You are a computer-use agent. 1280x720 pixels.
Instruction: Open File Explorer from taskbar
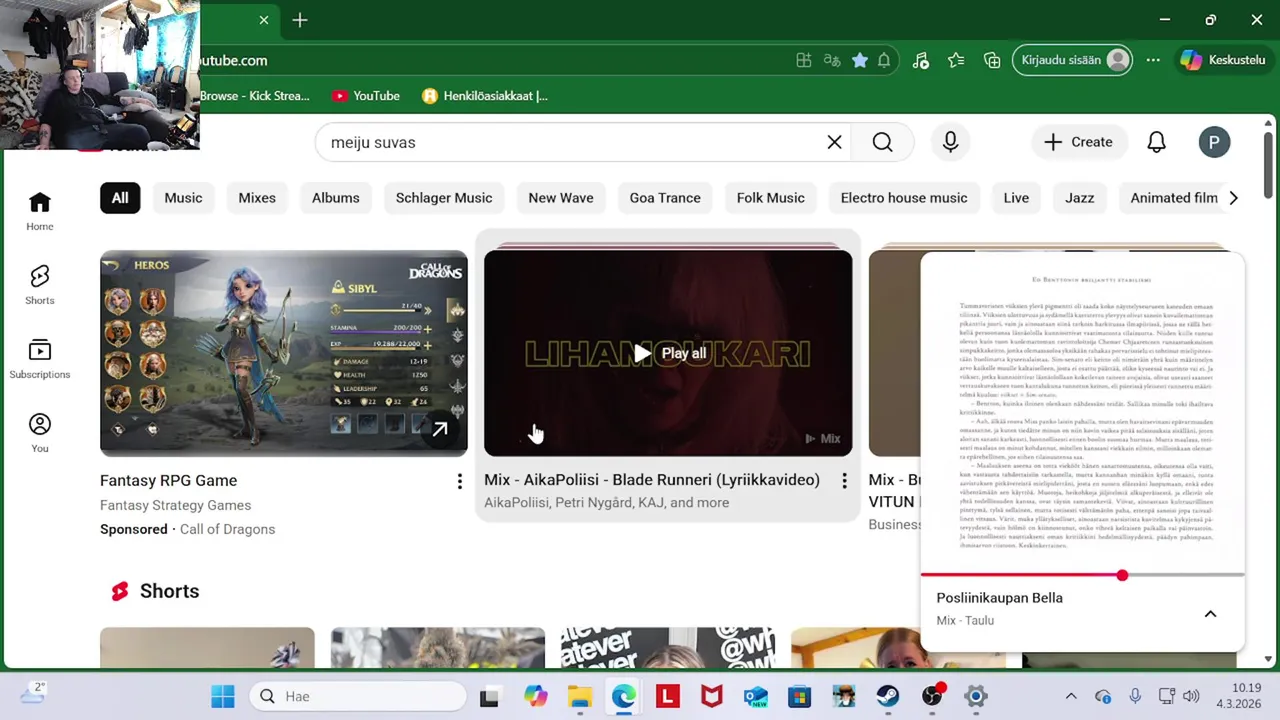pyautogui.click(x=579, y=696)
